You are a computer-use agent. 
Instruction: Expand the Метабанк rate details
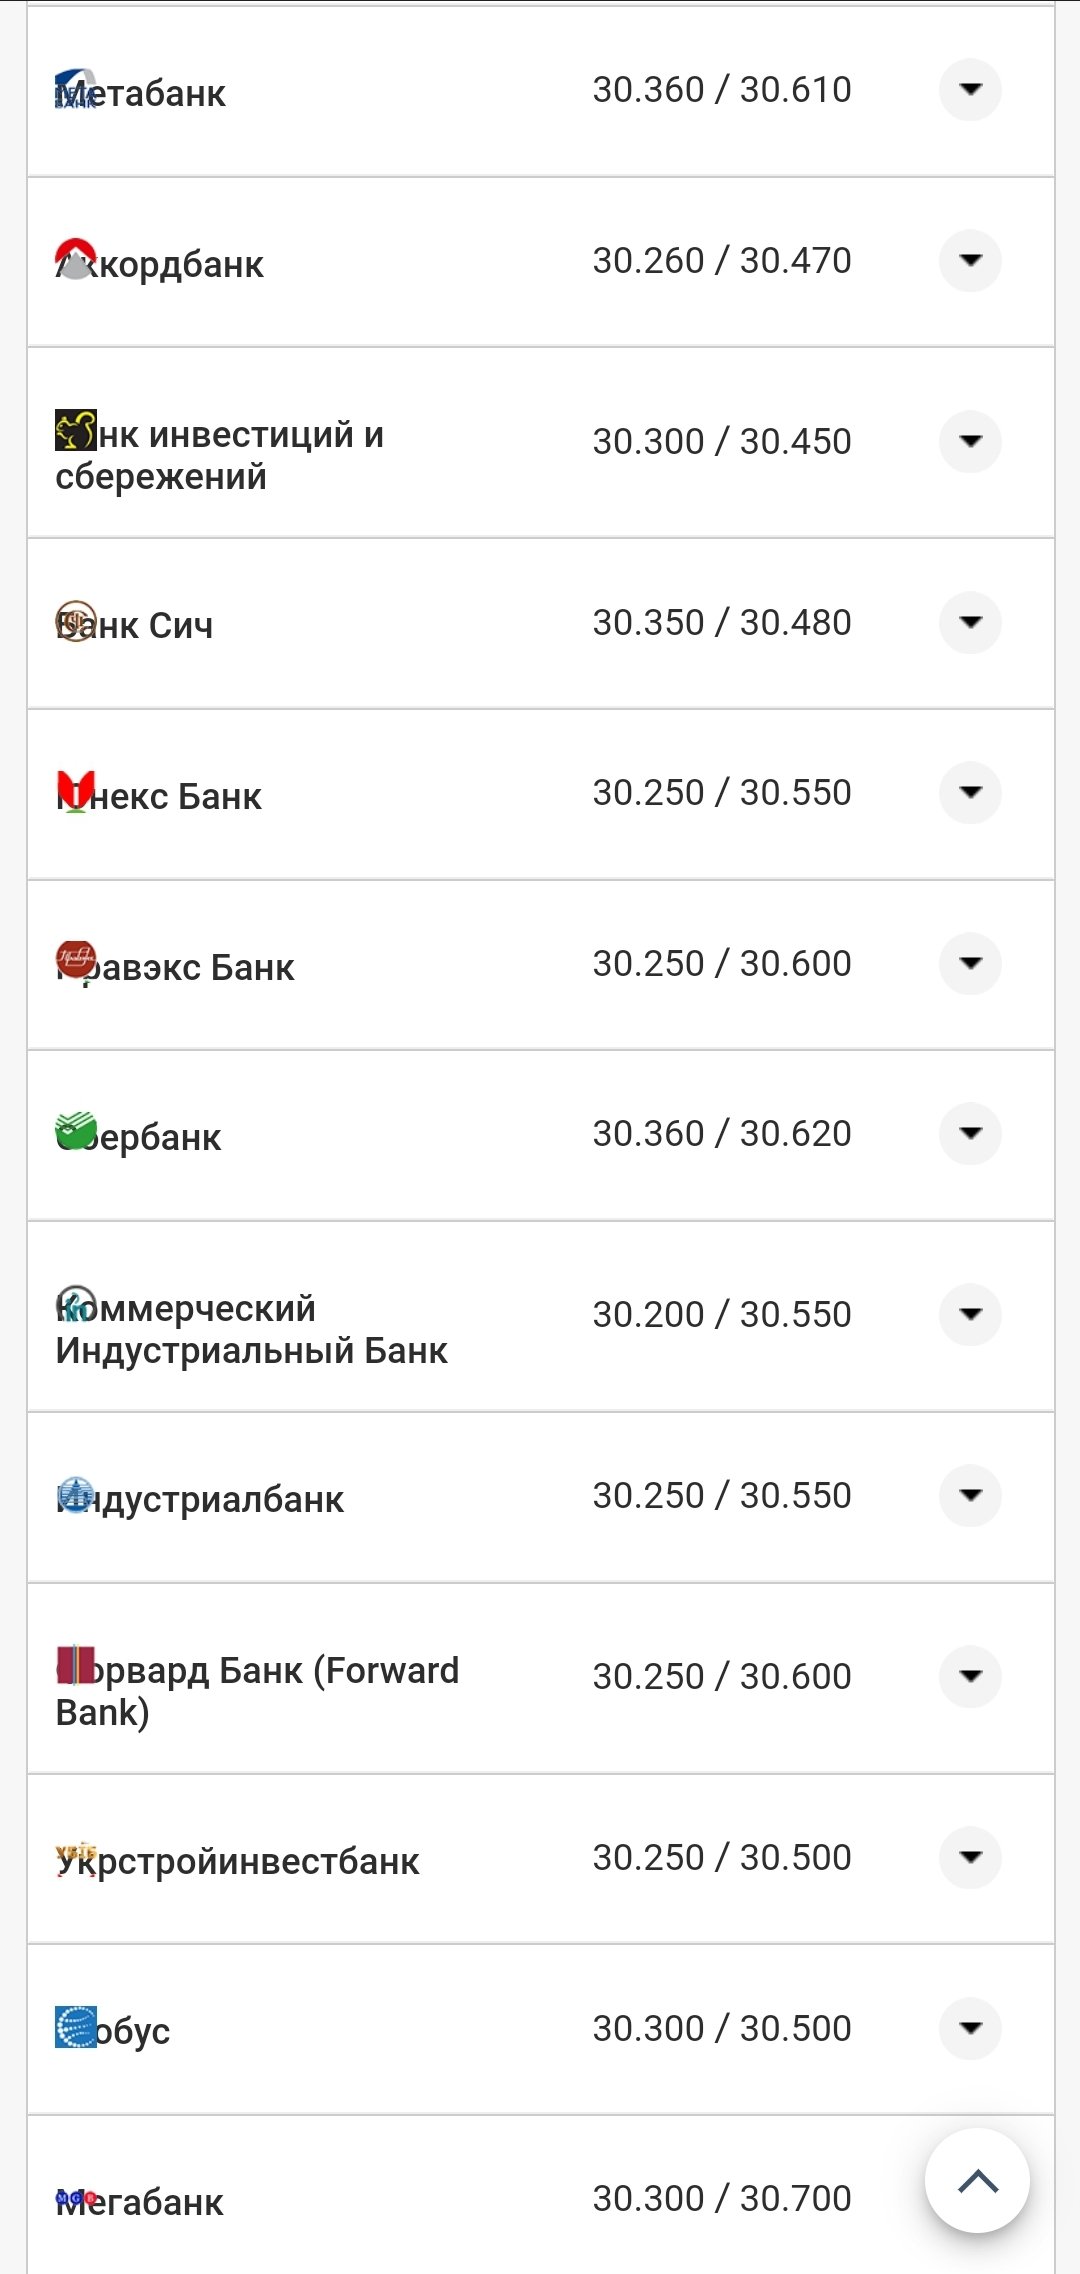[970, 90]
